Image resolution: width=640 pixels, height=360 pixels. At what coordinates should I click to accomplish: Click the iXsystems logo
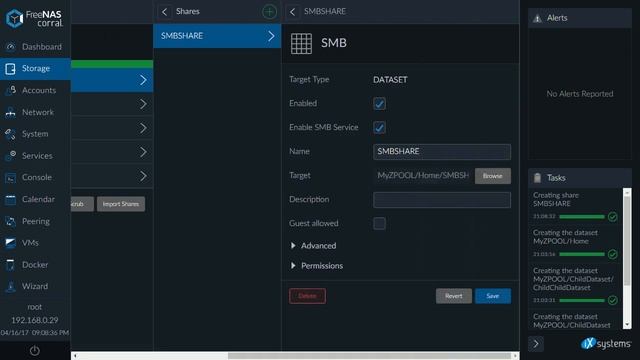click(x=606, y=344)
